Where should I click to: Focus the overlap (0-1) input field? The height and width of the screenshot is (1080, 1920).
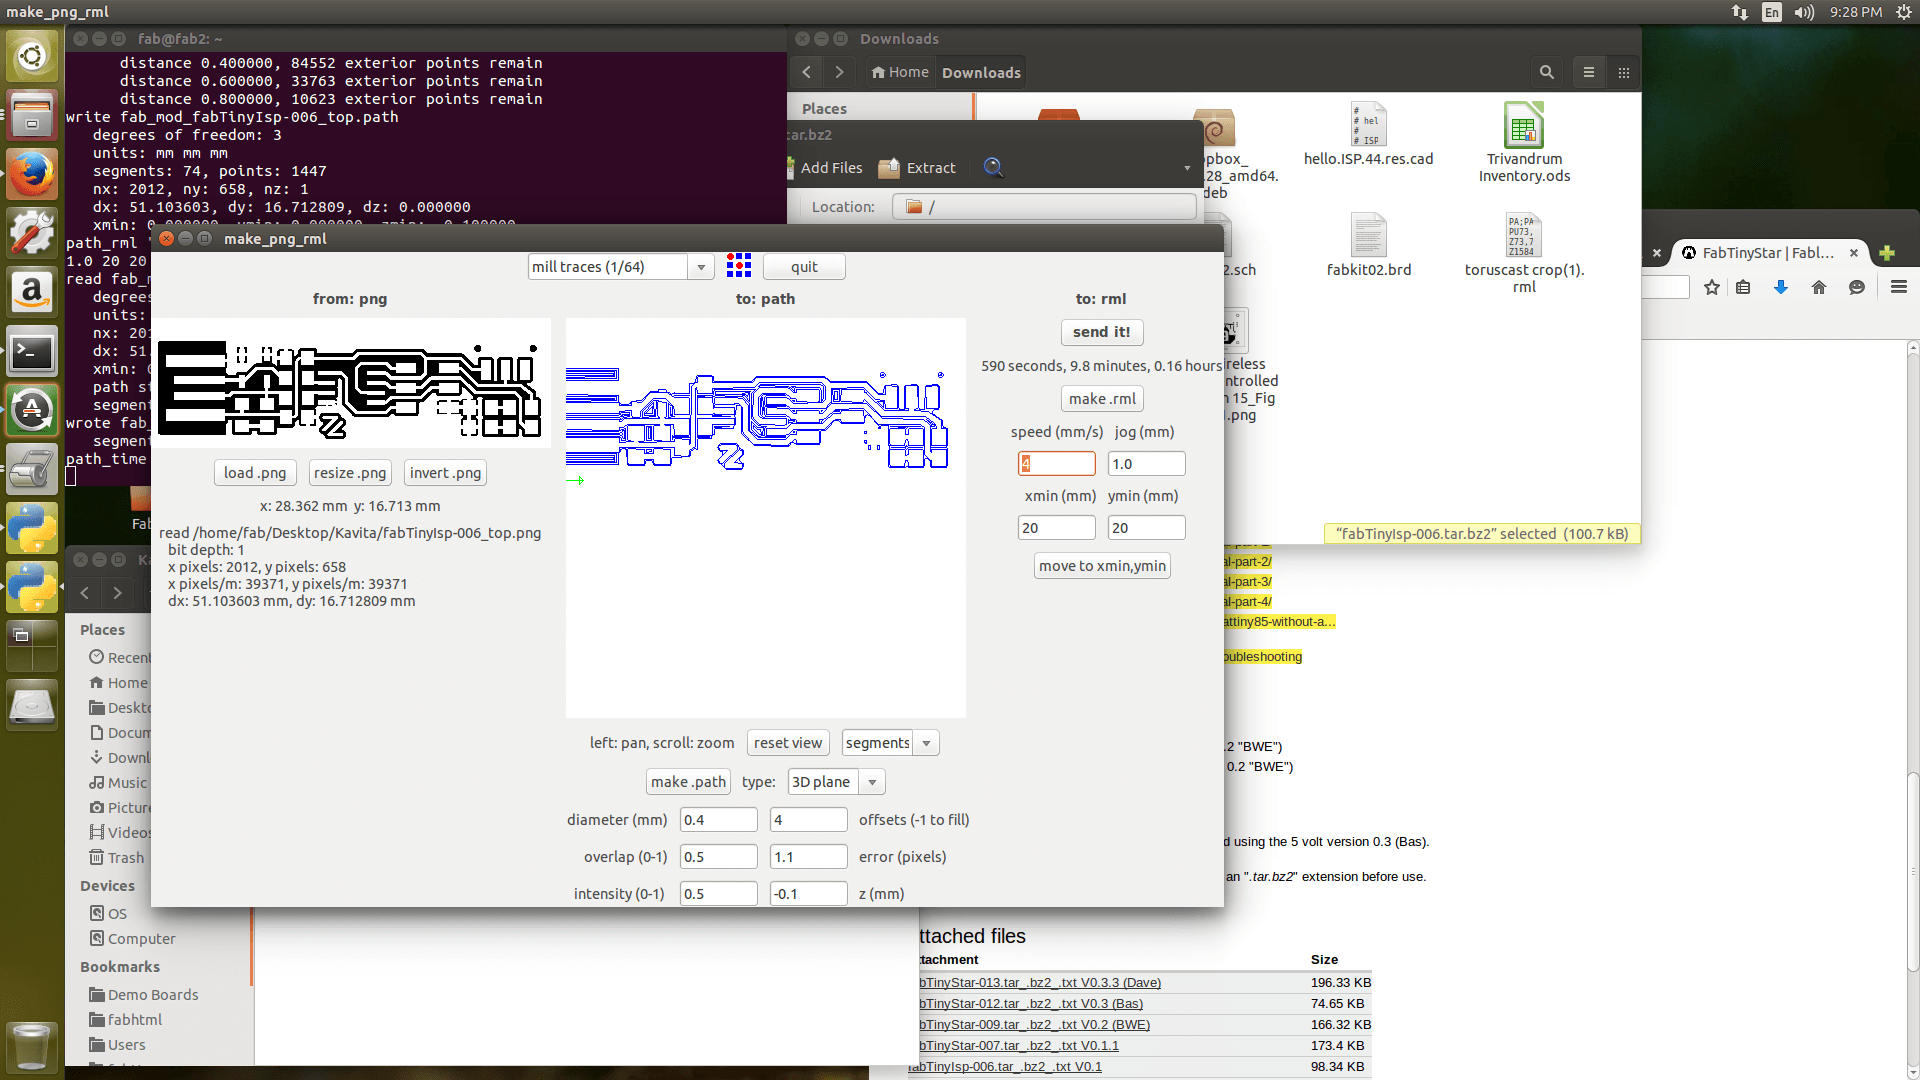(x=718, y=857)
